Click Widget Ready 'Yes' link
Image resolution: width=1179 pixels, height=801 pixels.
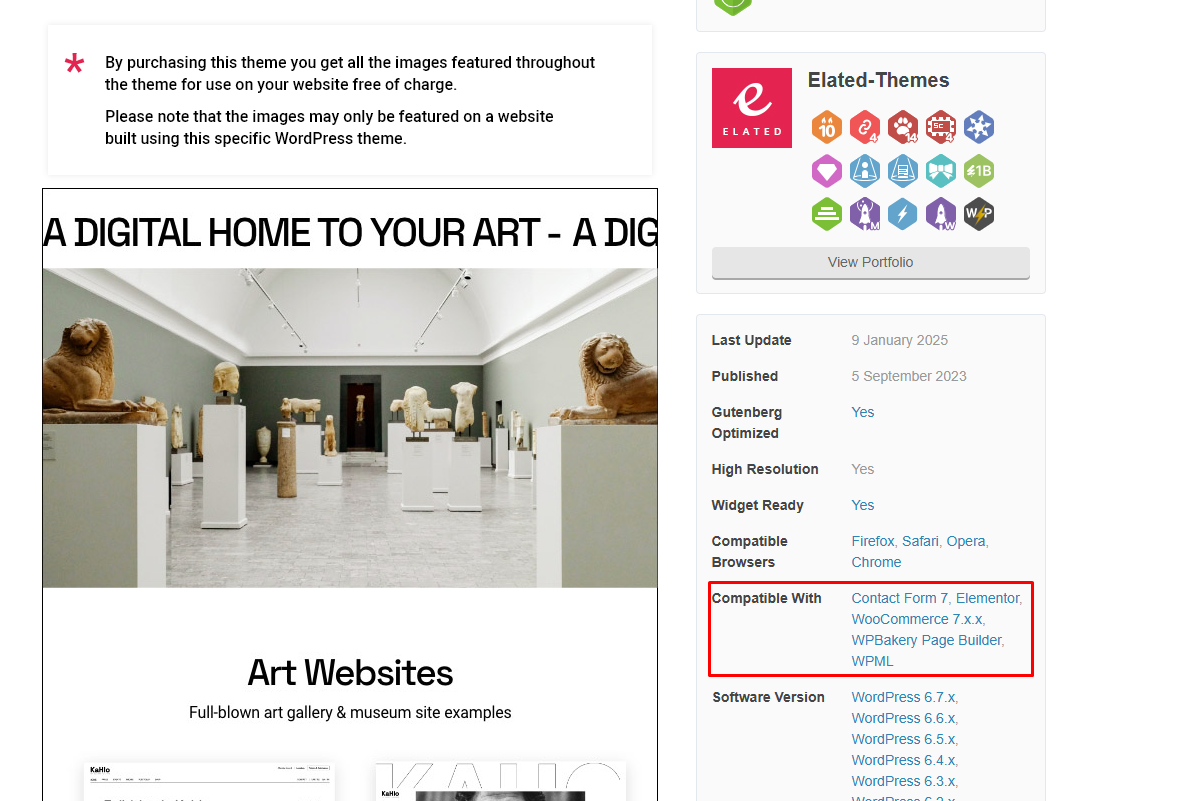[x=862, y=505]
